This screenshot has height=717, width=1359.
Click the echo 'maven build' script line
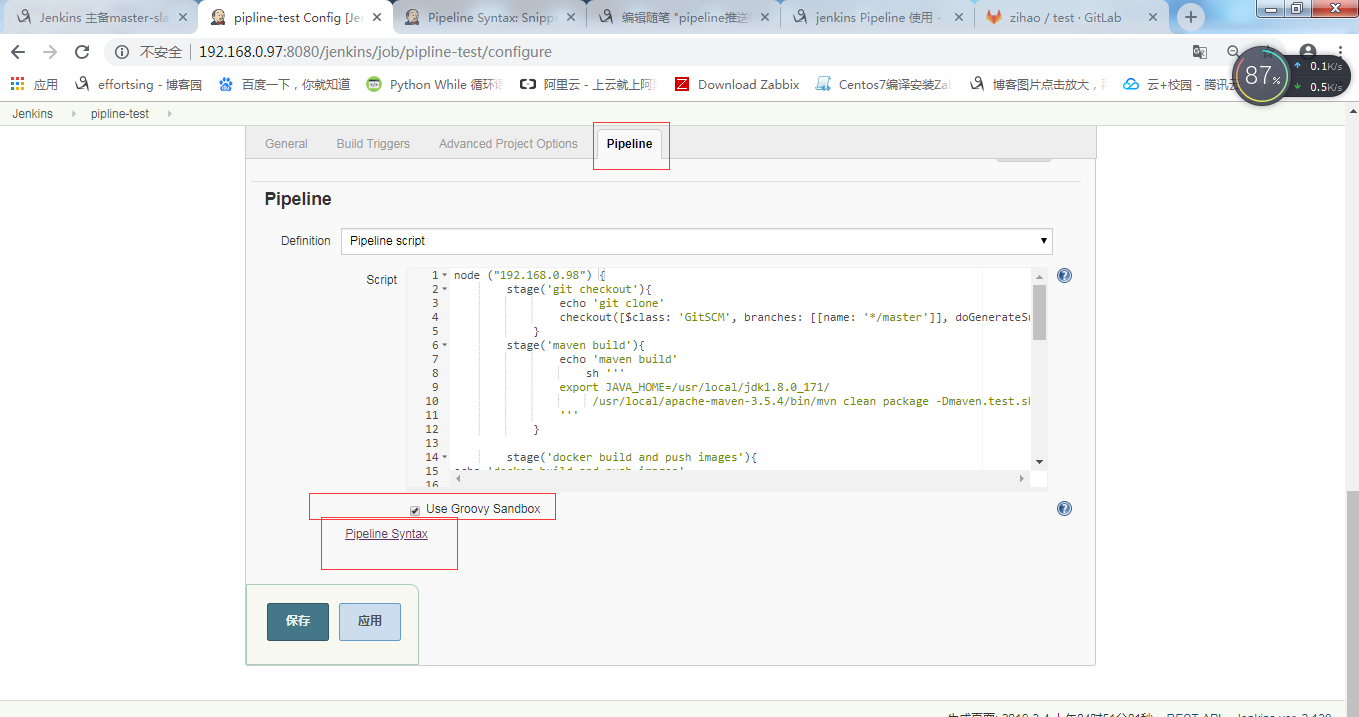pyautogui.click(x=618, y=359)
